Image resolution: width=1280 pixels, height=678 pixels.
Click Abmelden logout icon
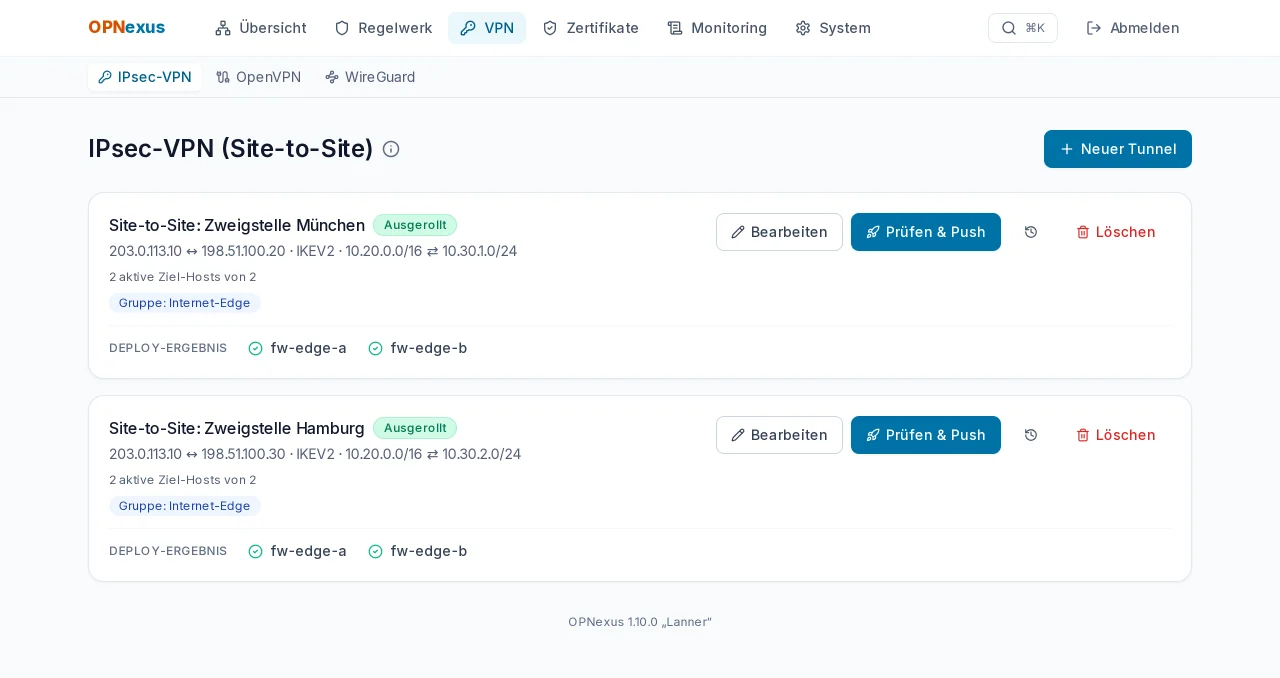pos(1094,28)
